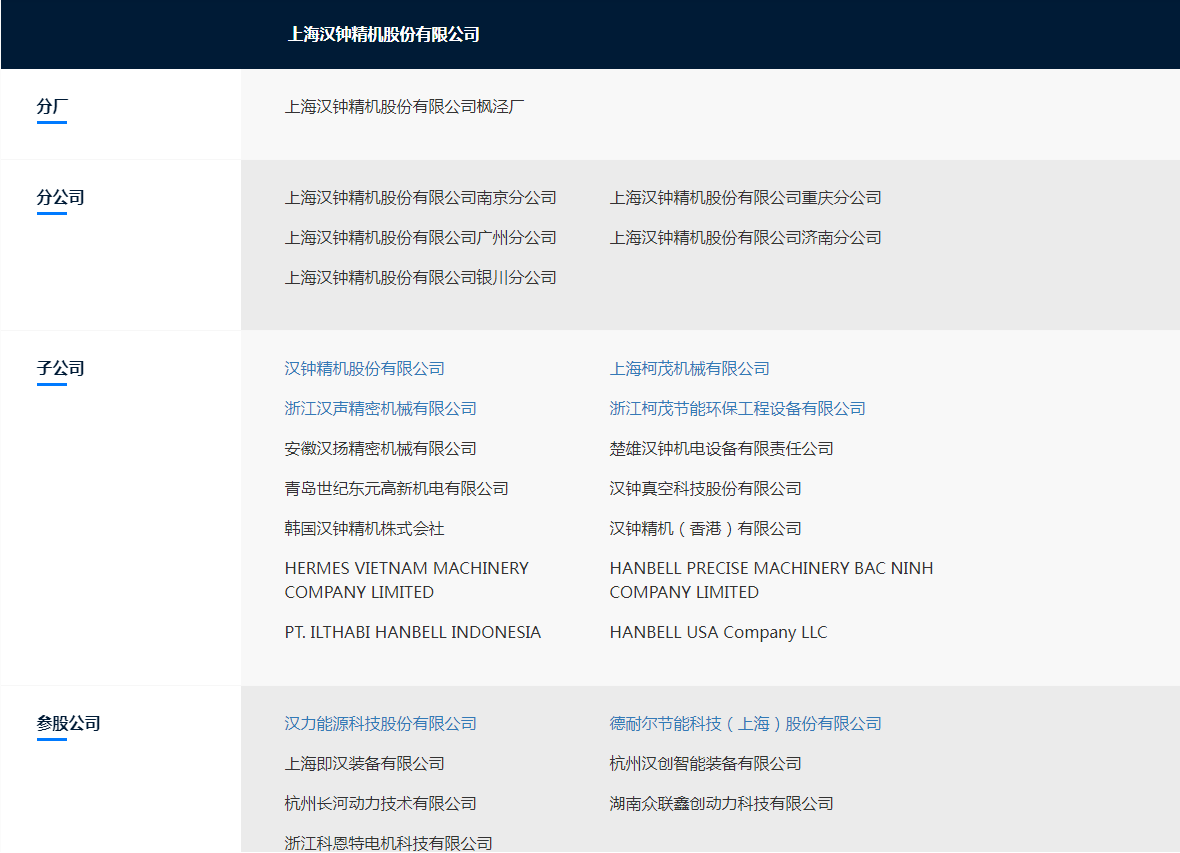The width and height of the screenshot is (1180, 853).
Task: Click 浙江科恩特电机科技有限公司 entry
Action: tap(388, 843)
